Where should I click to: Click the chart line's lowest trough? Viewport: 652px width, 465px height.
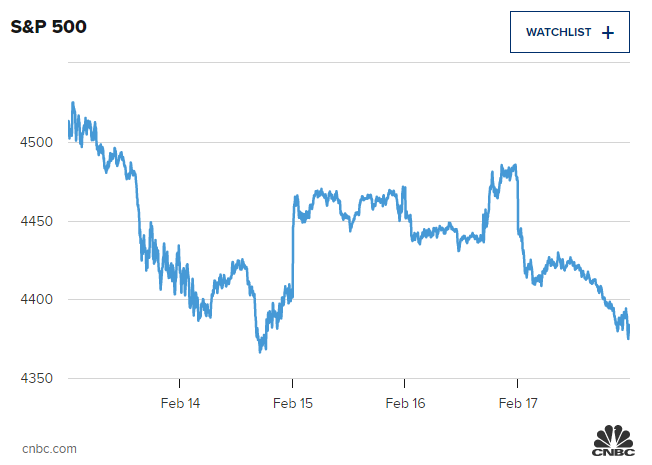pyautogui.click(x=261, y=351)
